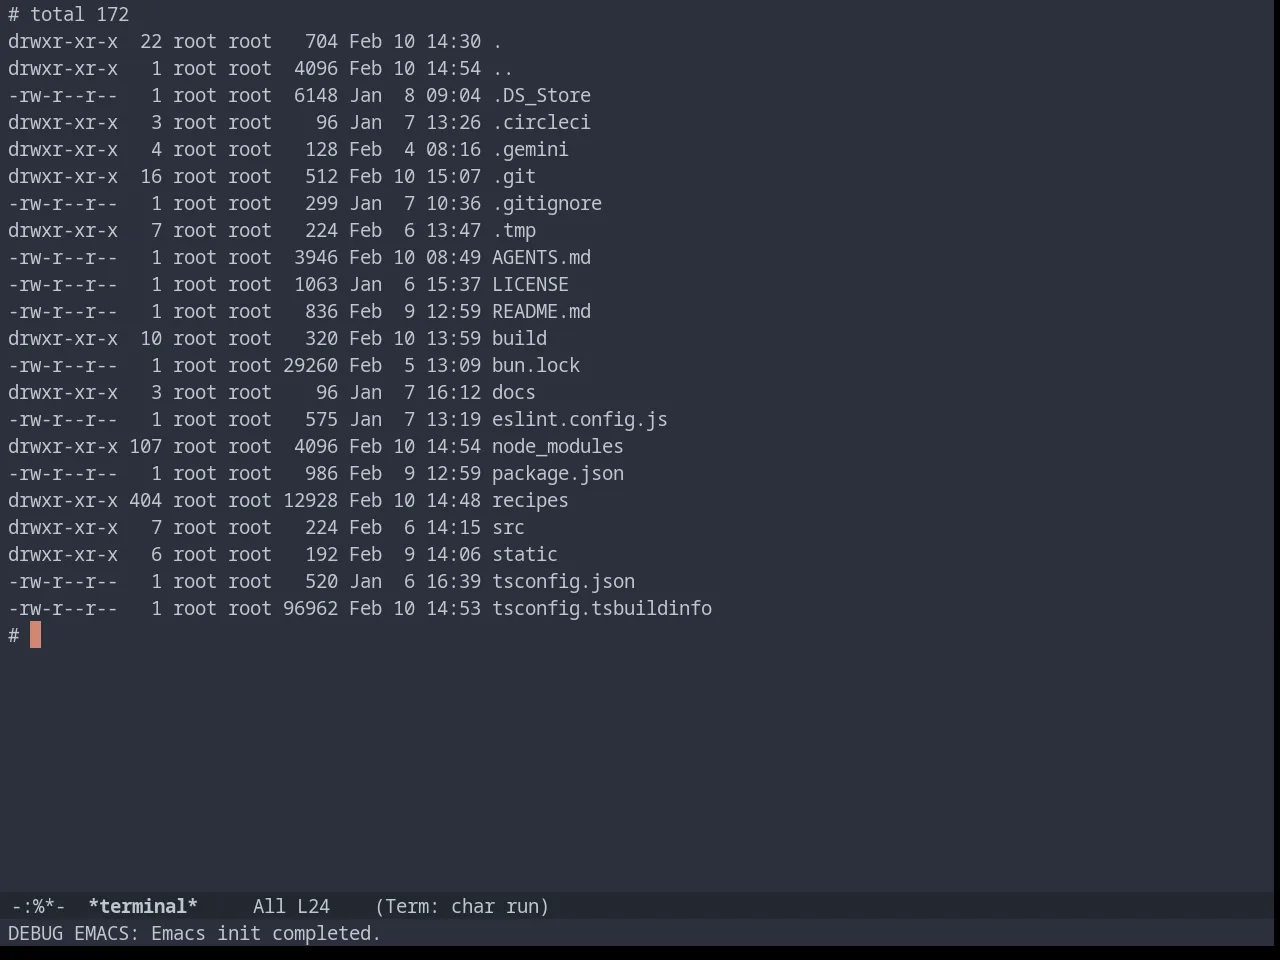Screen dimensions: 1280x960
Task: Click the -:%*- buffer status flags
Action: tap(38, 906)
